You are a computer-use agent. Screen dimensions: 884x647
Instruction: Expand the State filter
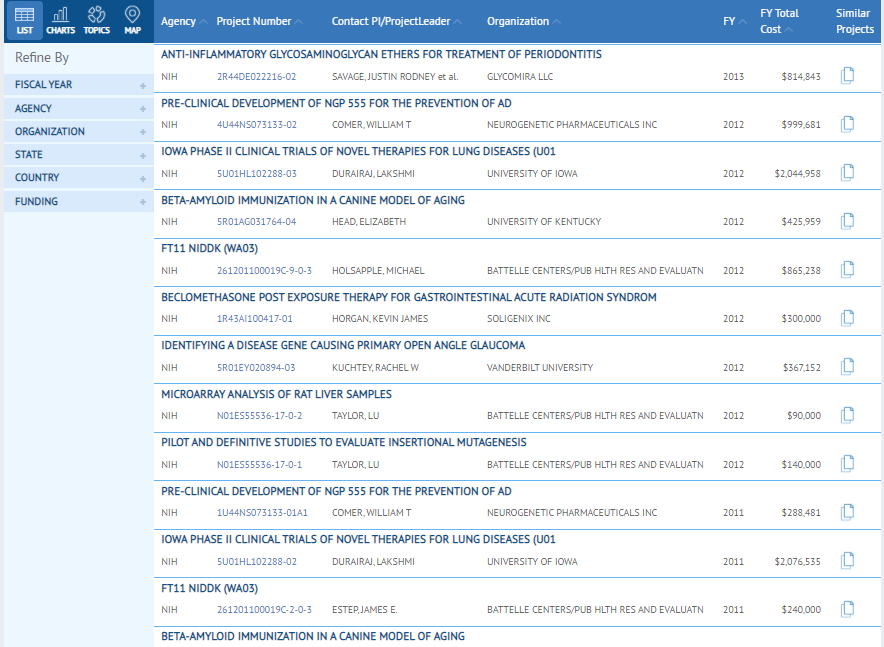coord(79,154)
